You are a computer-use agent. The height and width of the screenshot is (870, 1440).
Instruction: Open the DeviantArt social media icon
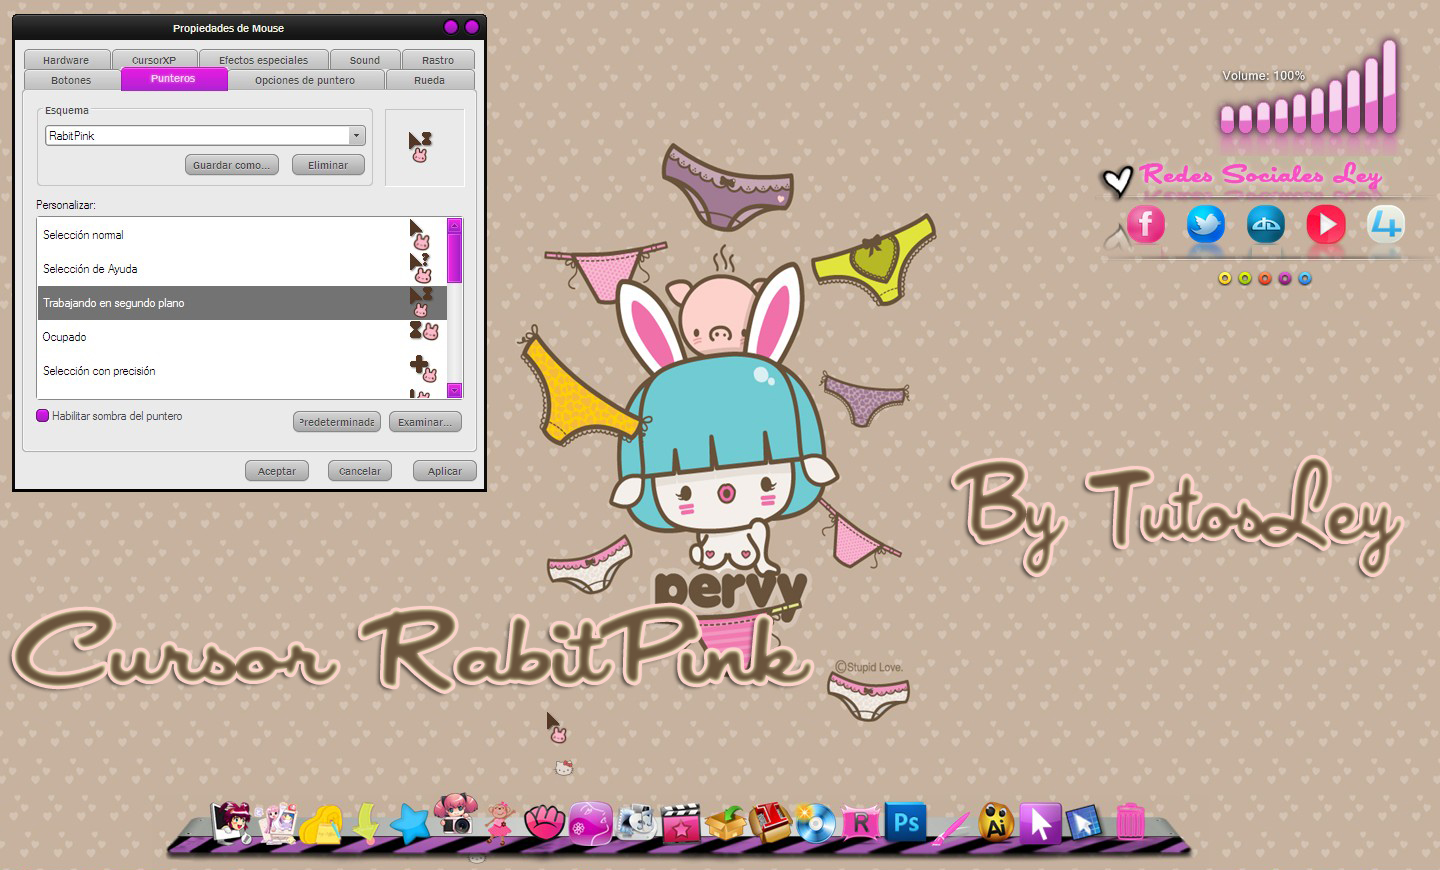1266,224
